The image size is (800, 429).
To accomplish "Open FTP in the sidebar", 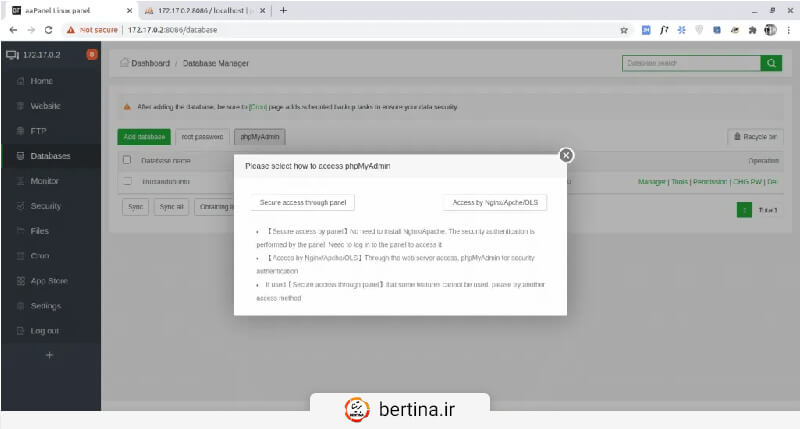I will click(x=38, y=131).
